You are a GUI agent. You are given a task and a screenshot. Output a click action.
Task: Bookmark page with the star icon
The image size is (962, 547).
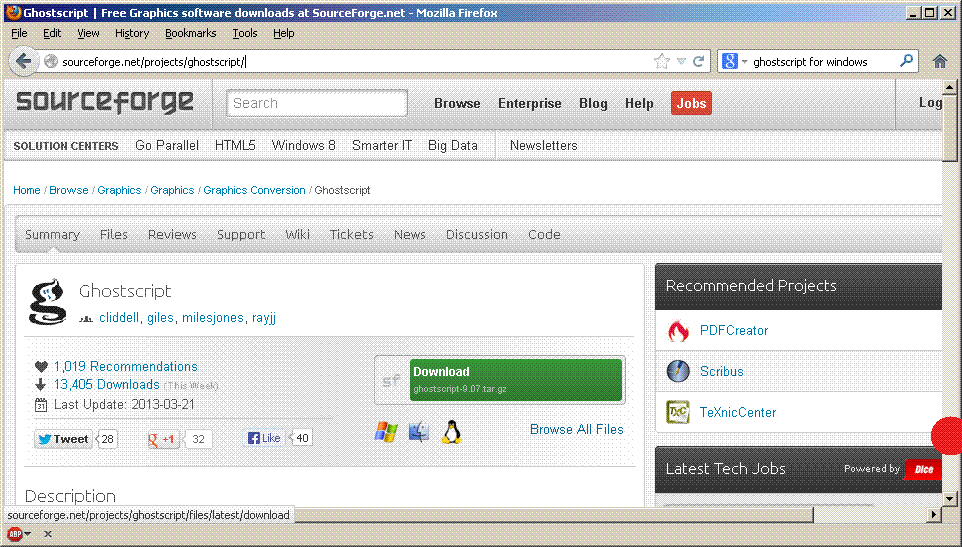661,61
